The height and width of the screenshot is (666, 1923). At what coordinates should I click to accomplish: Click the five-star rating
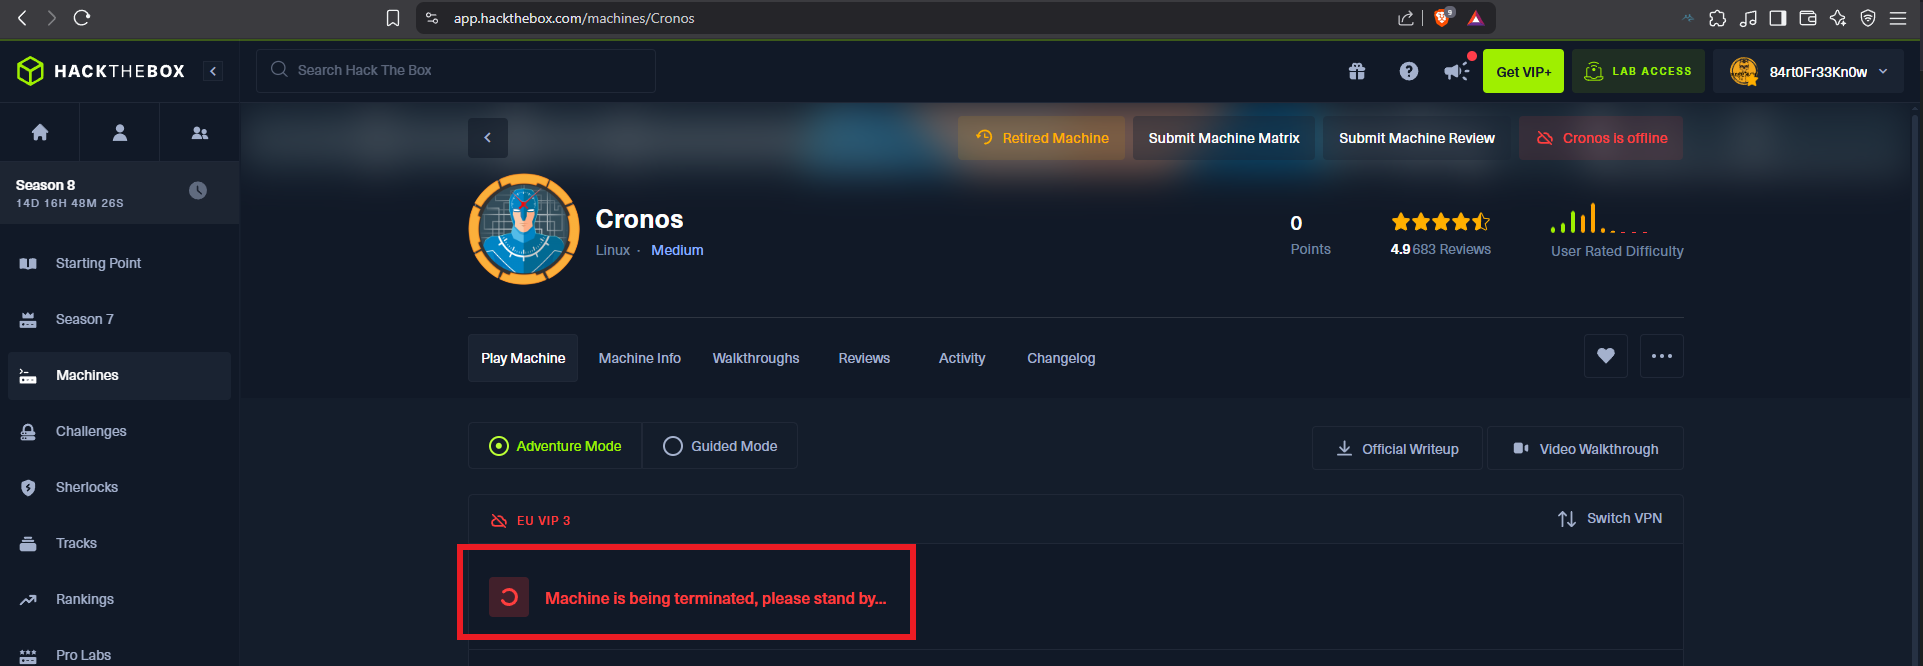[1440, 222]
